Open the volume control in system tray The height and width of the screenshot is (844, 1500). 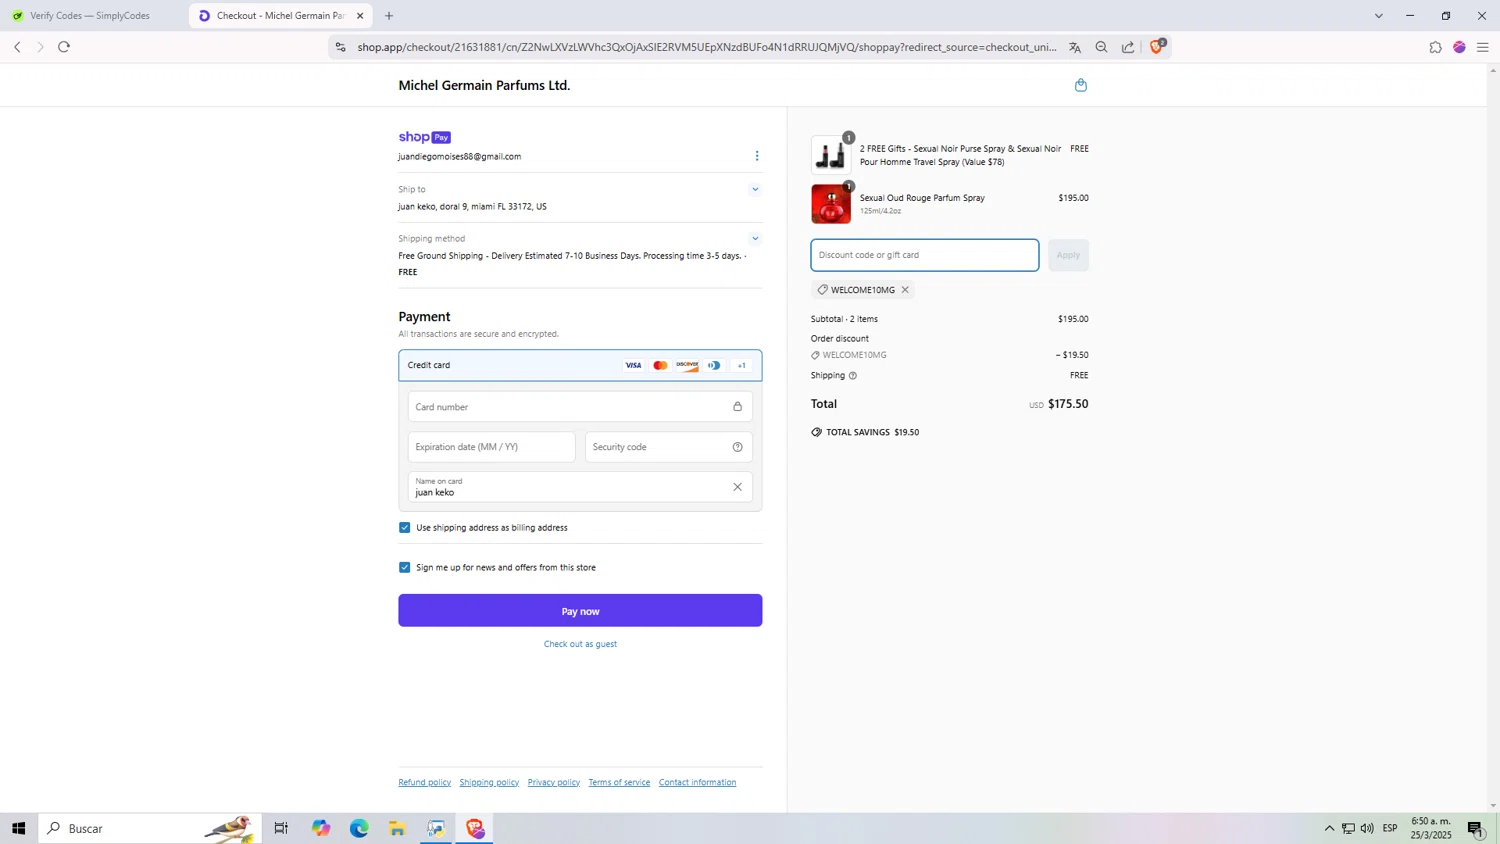[1367, 828]
